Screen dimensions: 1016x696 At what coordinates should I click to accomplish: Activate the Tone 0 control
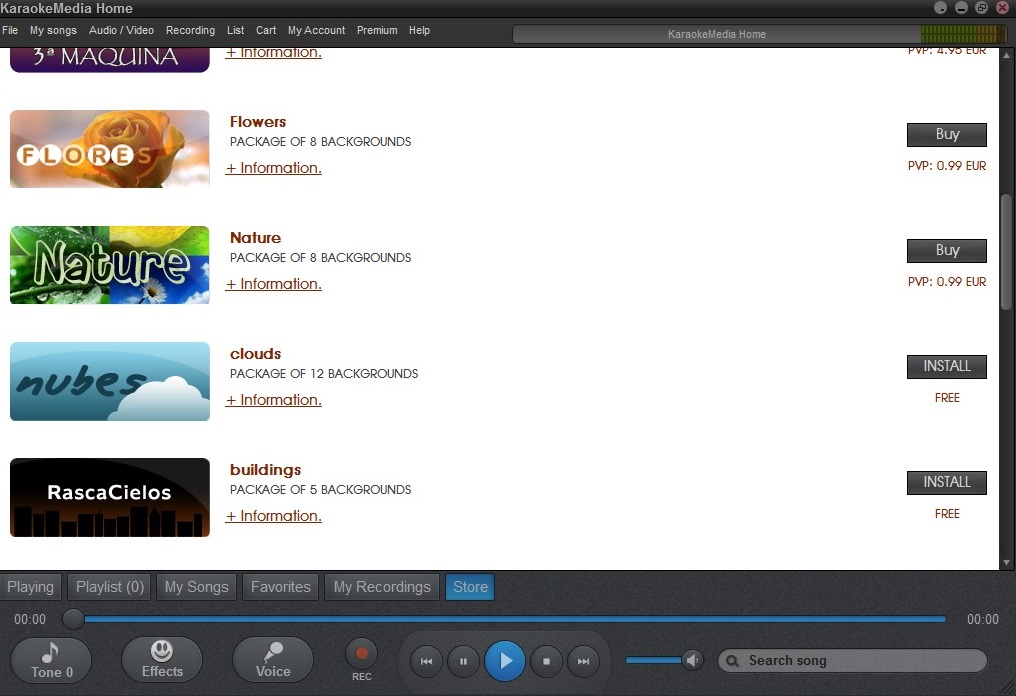50,659
